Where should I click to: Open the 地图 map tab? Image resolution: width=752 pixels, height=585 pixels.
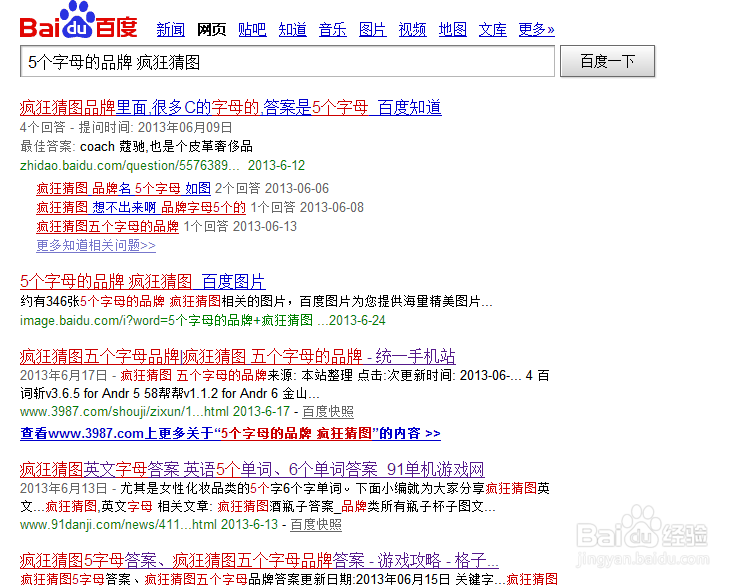tap(453, 30)
